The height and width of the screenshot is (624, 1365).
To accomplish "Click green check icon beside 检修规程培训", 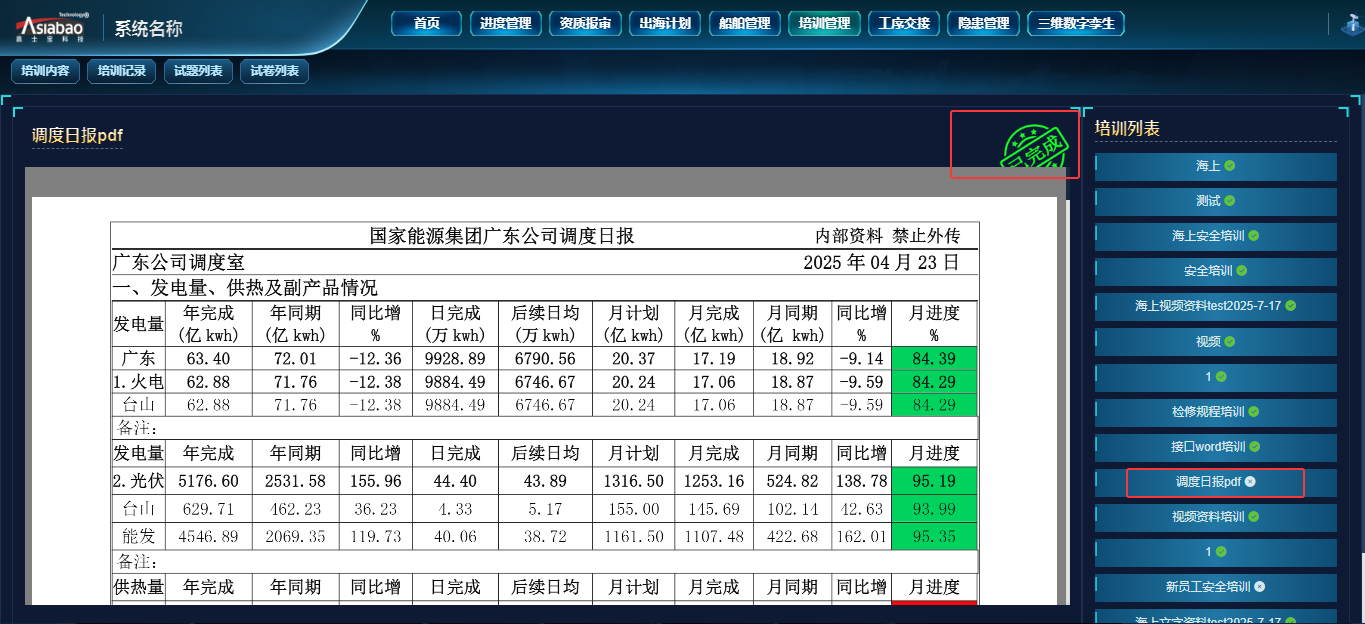I will 1253,411.
